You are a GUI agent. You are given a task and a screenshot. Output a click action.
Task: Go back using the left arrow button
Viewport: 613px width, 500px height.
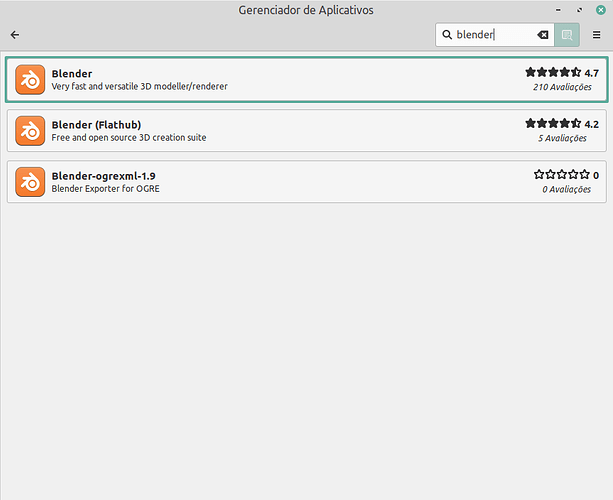pyautogui.click(x=15, y=35)
